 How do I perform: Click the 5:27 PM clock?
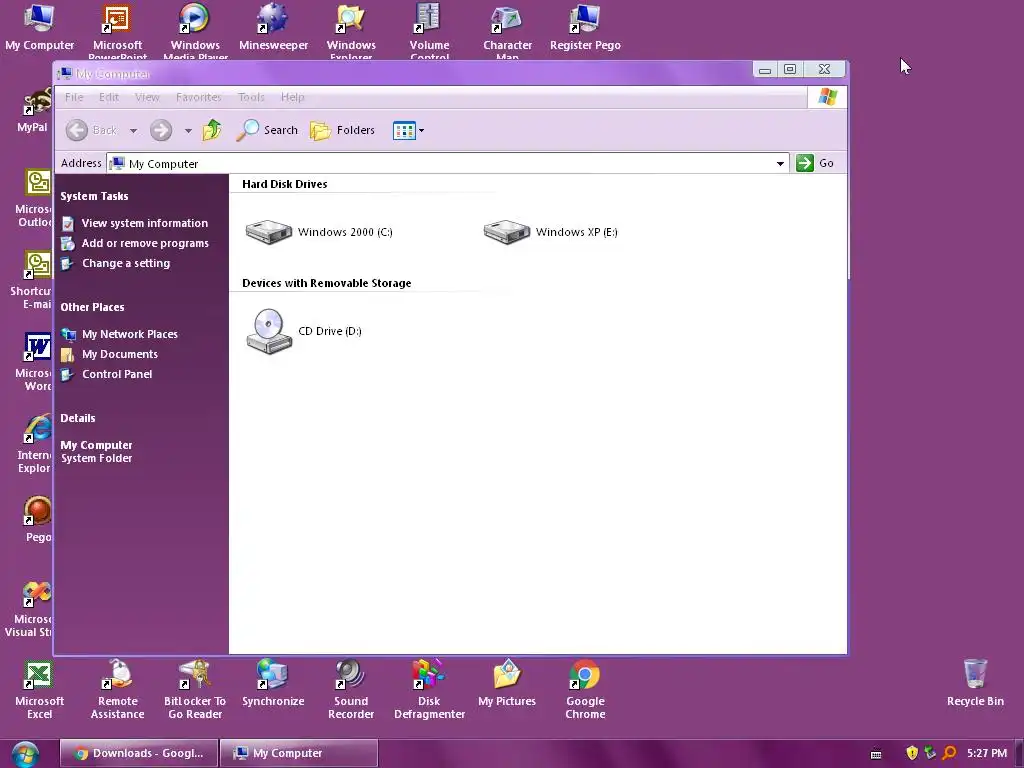tap(987, 753)
